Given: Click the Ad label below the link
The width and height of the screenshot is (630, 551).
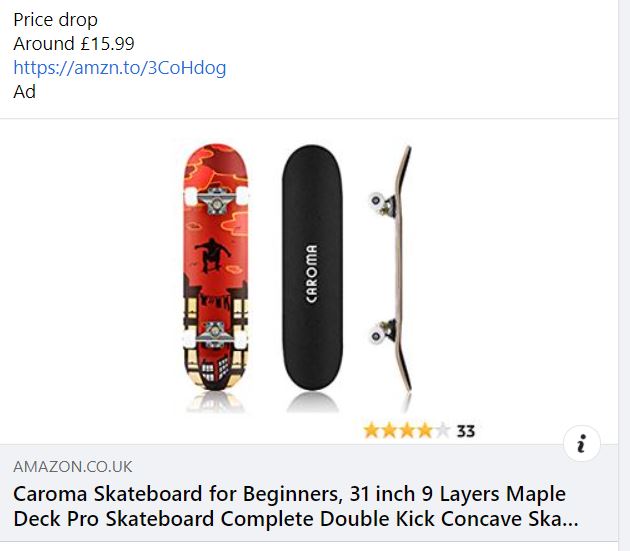Looking at the screenshot, I should (x=25, y=92).
